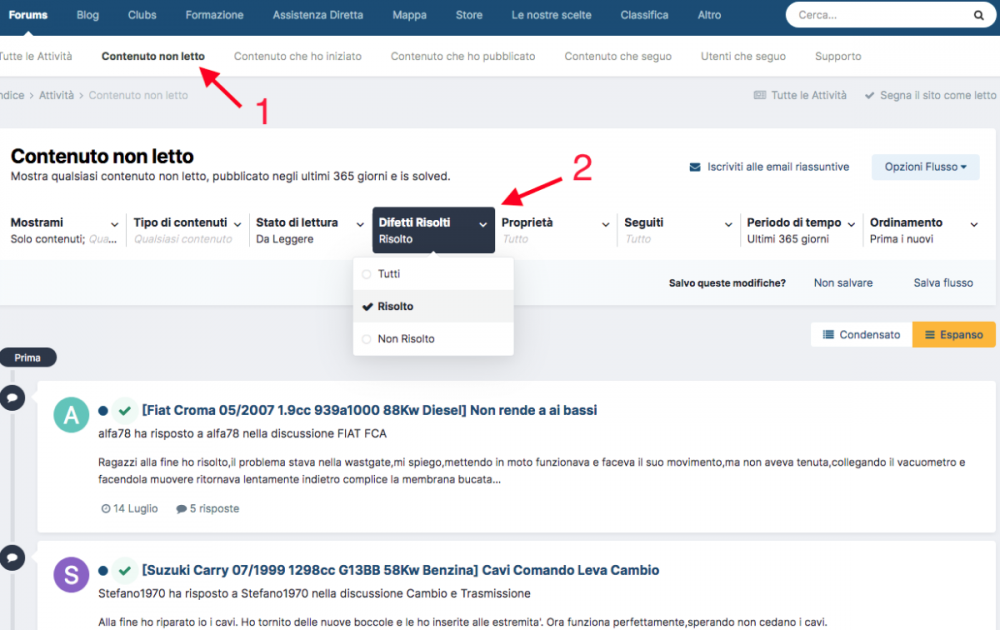Click the search magnifier icon
The height and width of the screenshot is (630, 1000).
[x=978, y=16]
